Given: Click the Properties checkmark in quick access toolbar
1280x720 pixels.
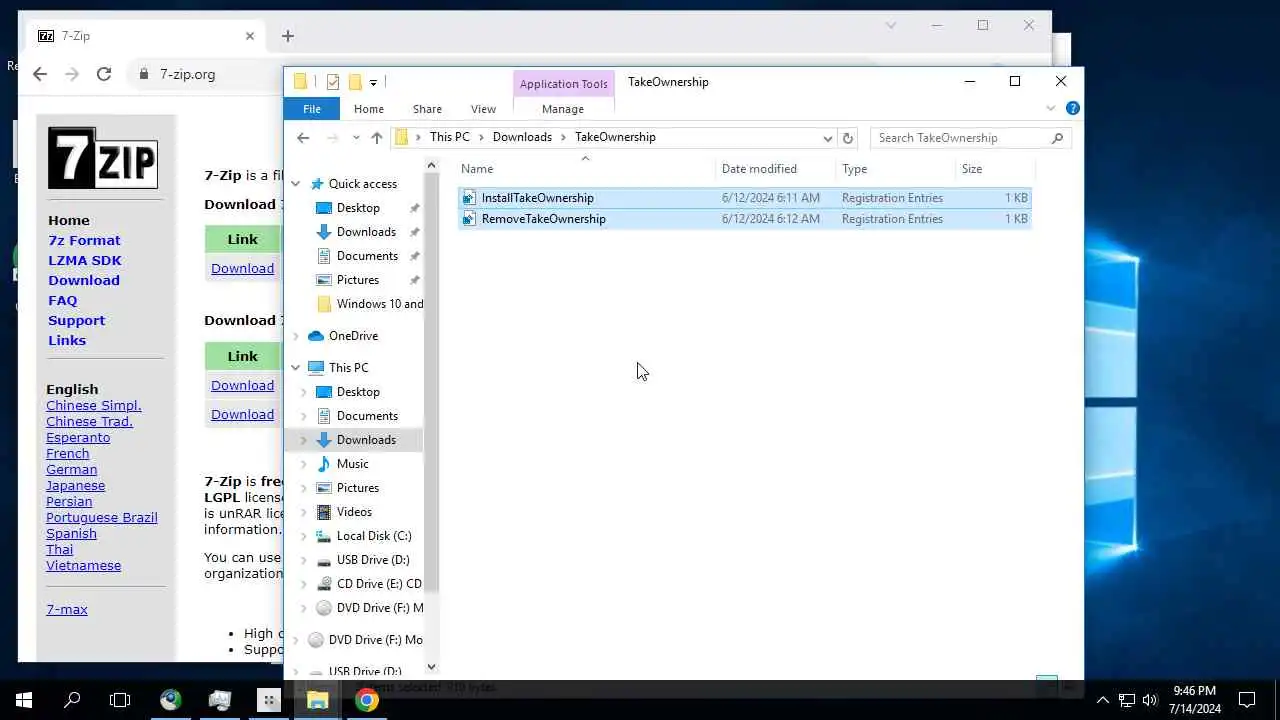Looking at the screenshot, I should [x=333, y=82].
